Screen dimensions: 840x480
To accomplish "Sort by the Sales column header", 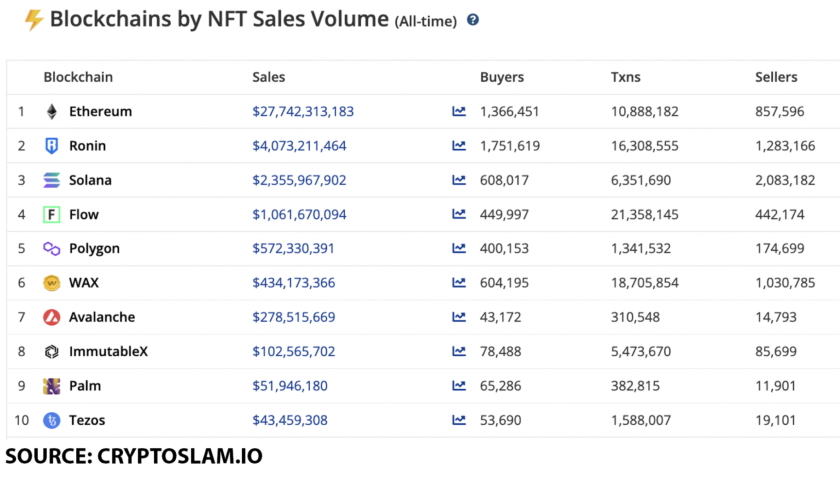I will [268, 77].
